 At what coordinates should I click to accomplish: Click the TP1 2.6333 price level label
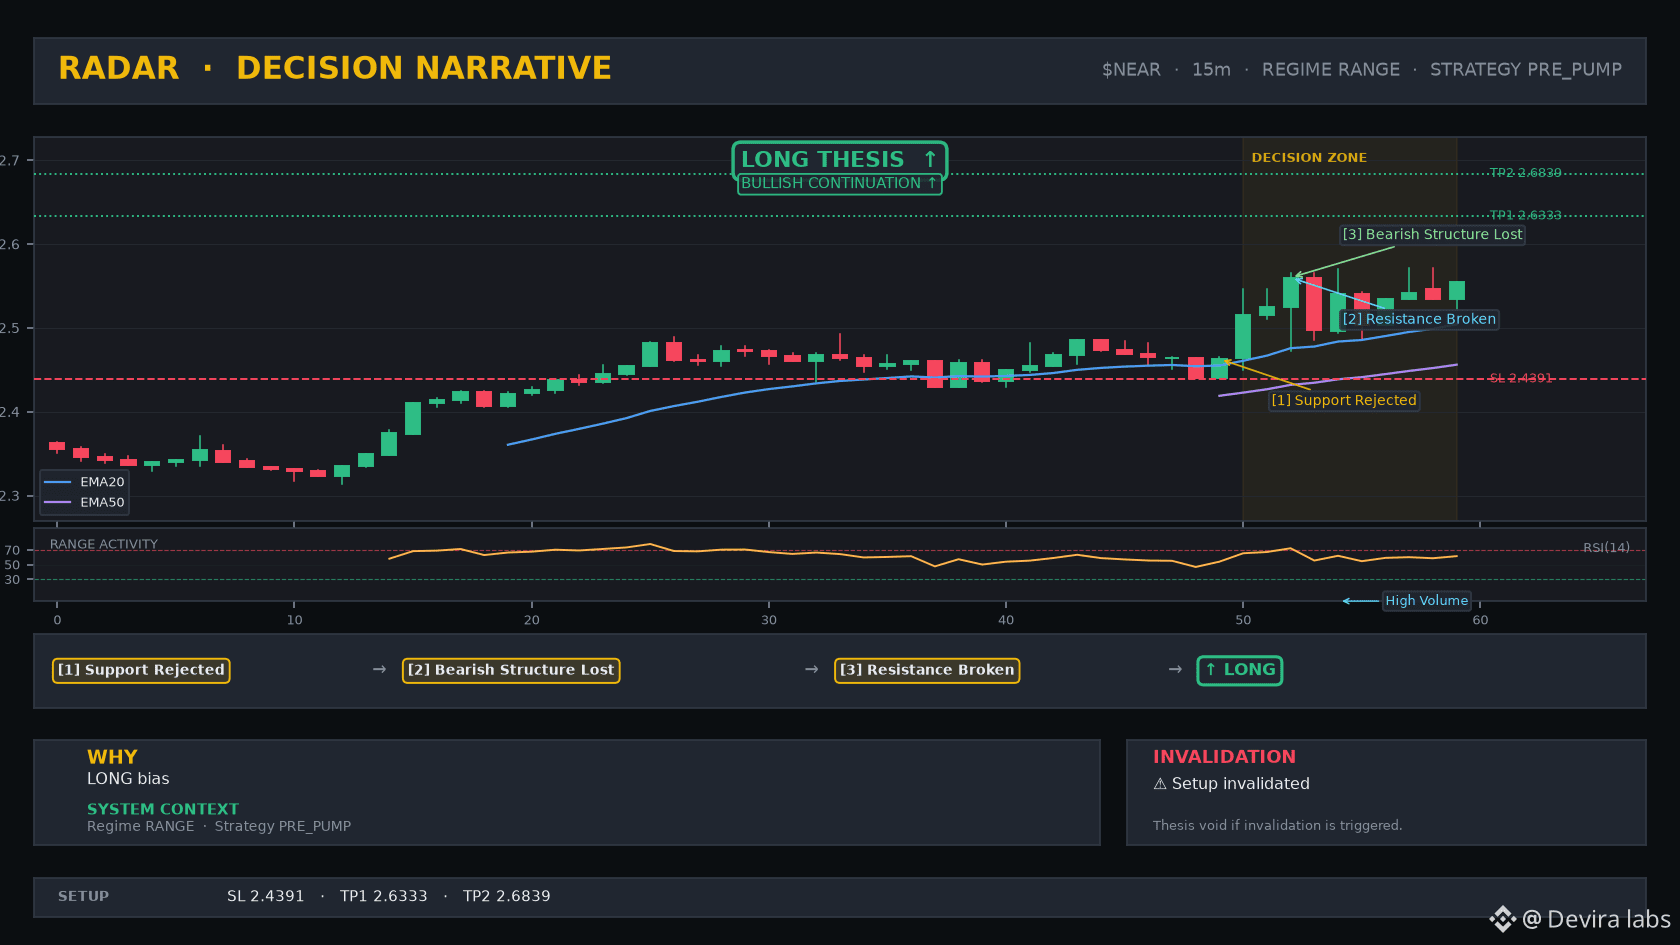tap(1525, 215)
